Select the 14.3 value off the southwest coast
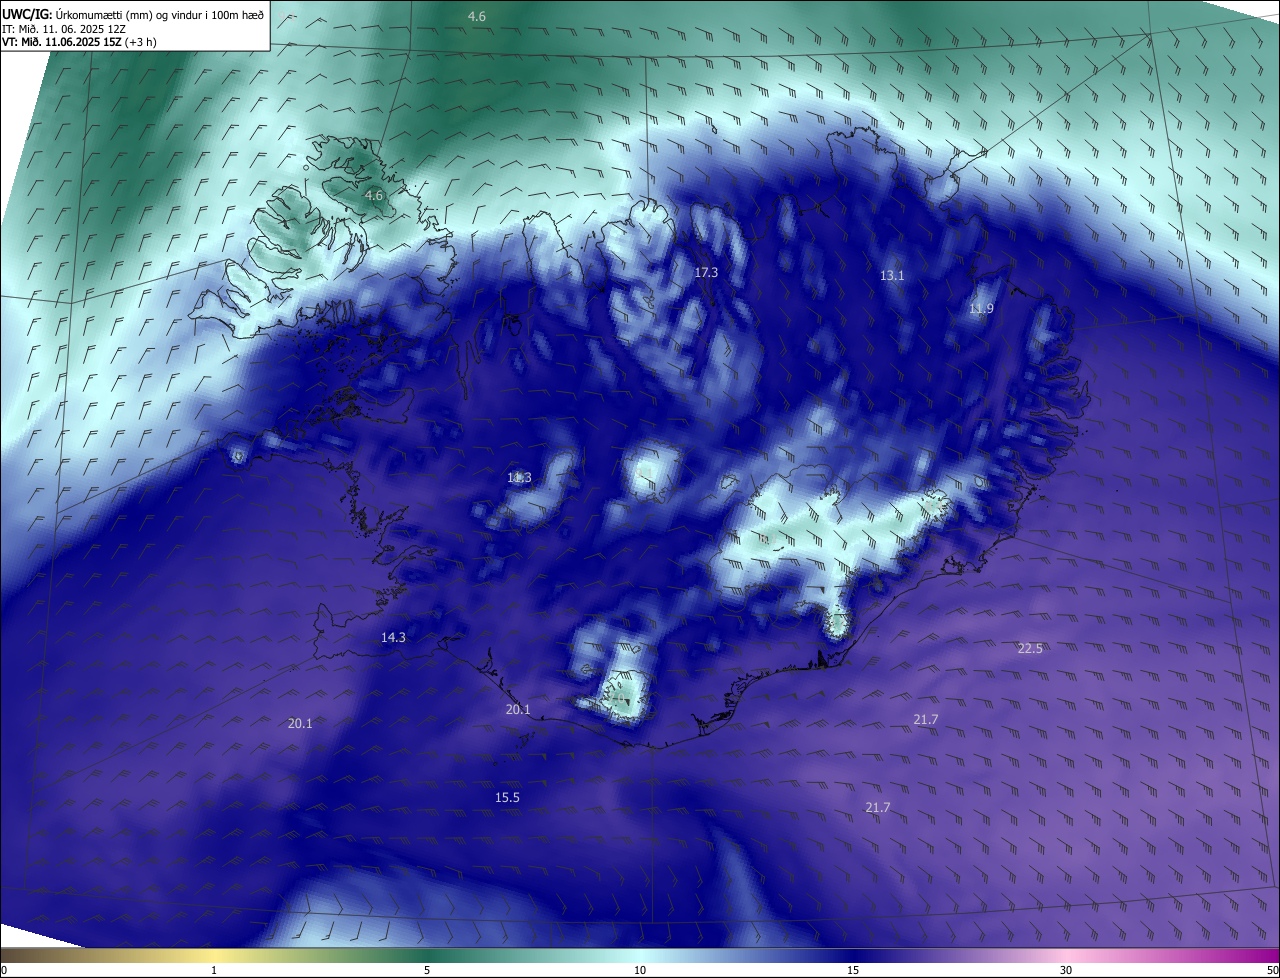Viewport: 1280px width, 978px height. 393,637
